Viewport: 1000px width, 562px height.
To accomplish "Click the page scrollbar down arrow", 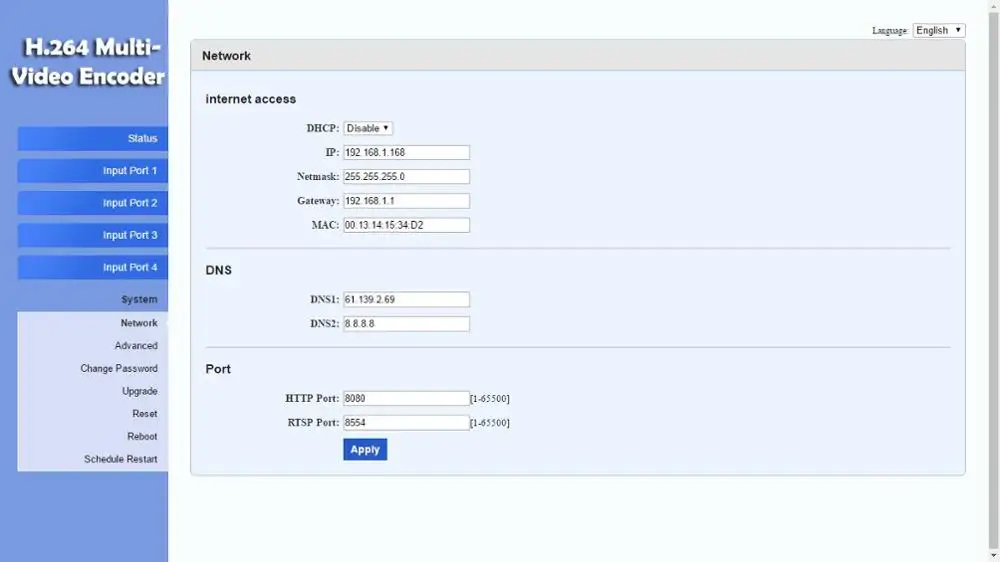I will coord(994,556).
